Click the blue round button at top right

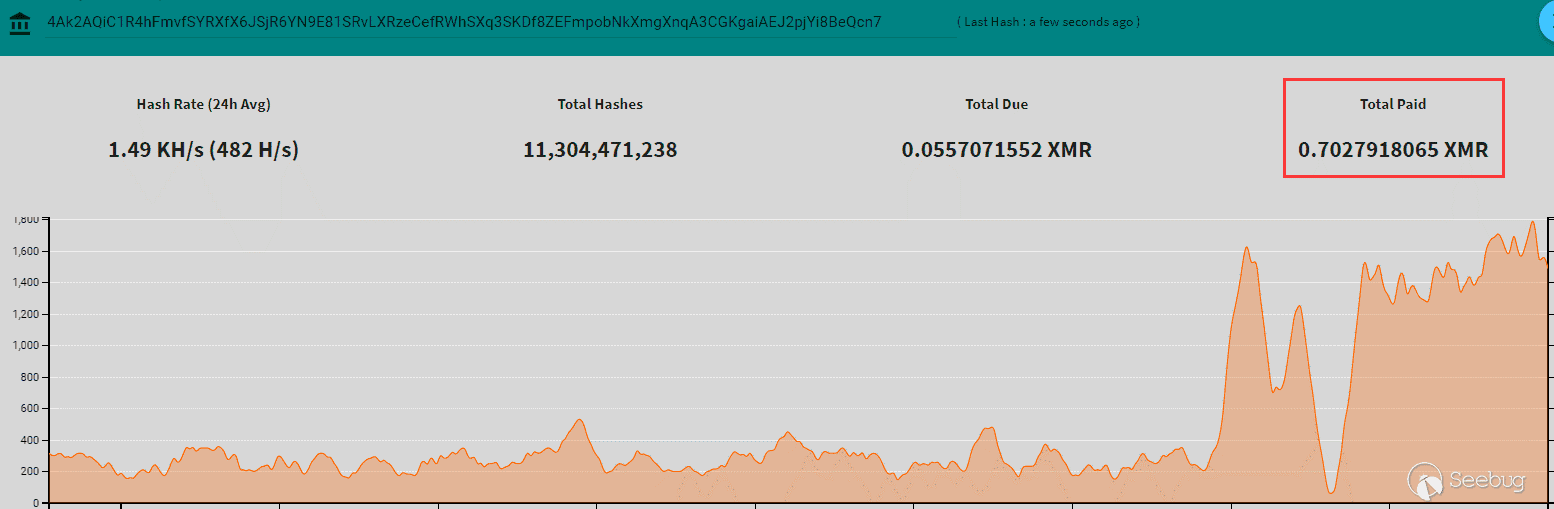[x=1545, y=22]
